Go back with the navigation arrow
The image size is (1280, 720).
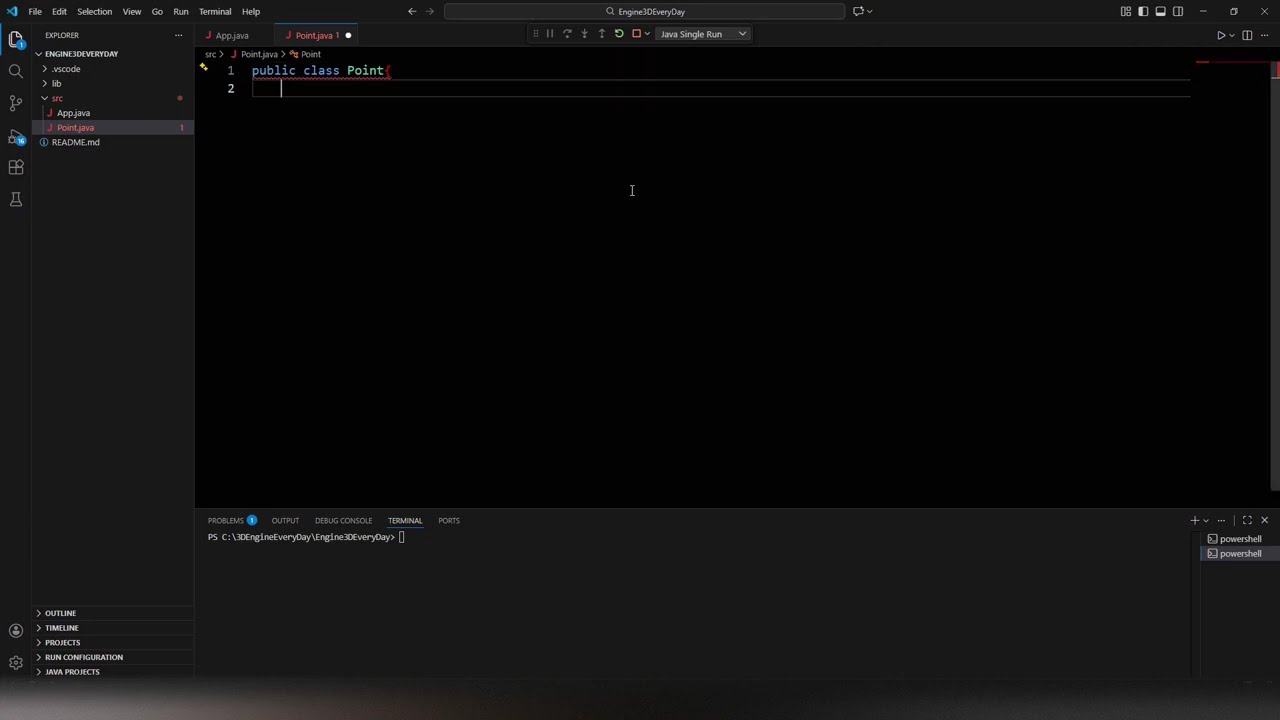412,11
